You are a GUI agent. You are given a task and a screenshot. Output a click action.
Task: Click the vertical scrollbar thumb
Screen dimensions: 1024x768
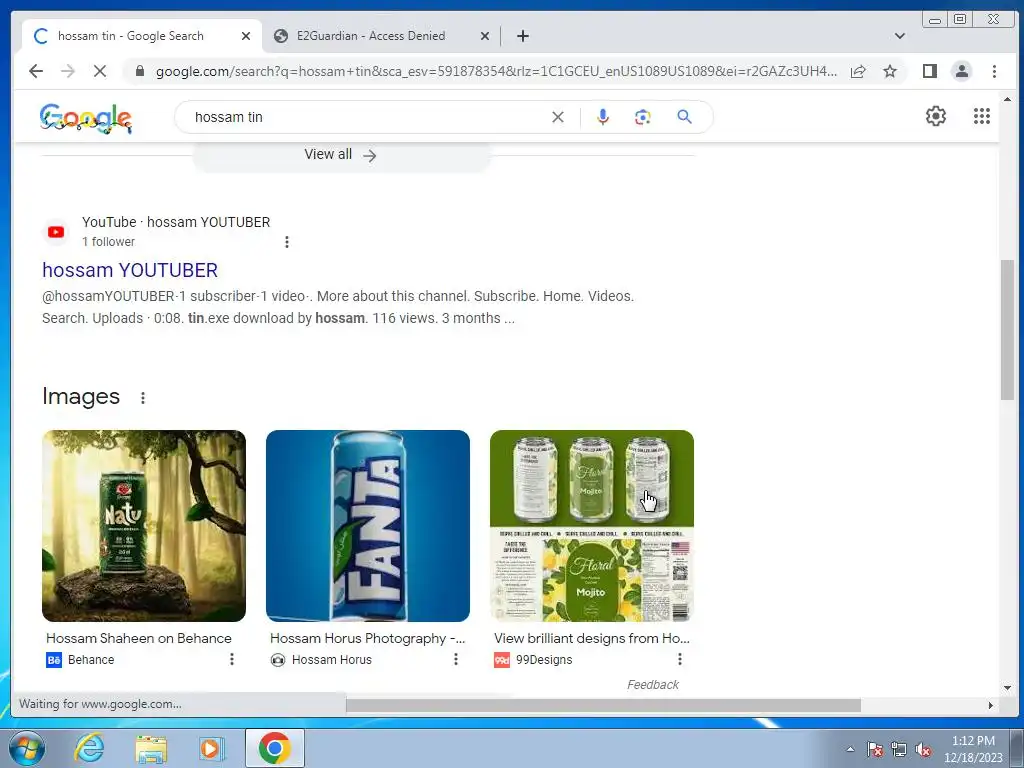[1007, 329]
